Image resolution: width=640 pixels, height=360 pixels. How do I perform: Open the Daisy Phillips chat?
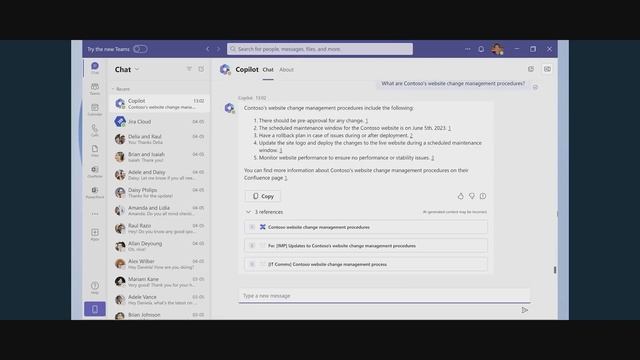click(160, 193)
